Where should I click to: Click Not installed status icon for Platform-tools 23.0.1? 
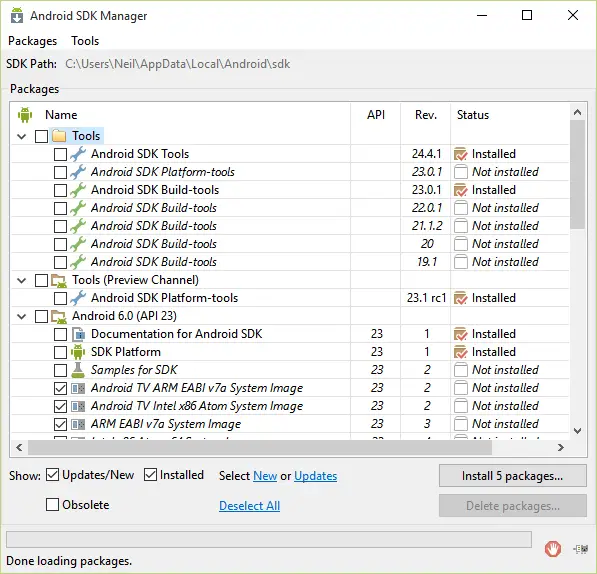(461, 172)
